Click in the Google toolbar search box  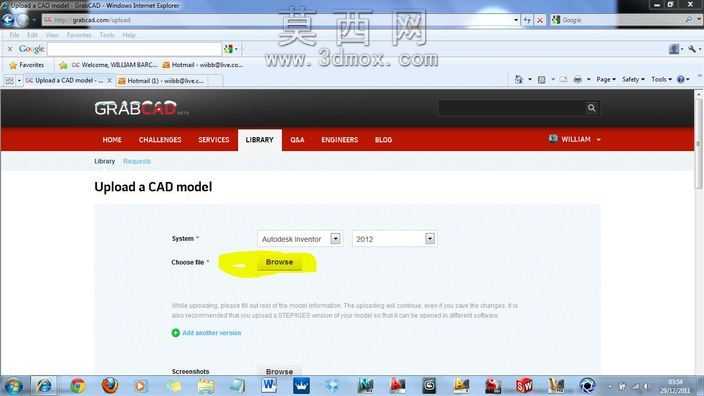134,49
